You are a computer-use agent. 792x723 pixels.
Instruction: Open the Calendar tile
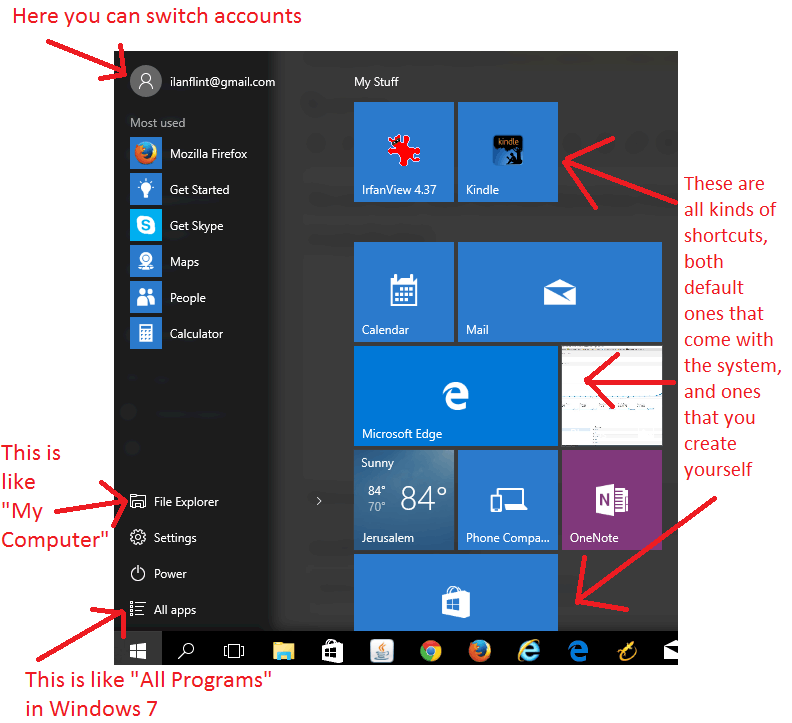tap(404, 292)
